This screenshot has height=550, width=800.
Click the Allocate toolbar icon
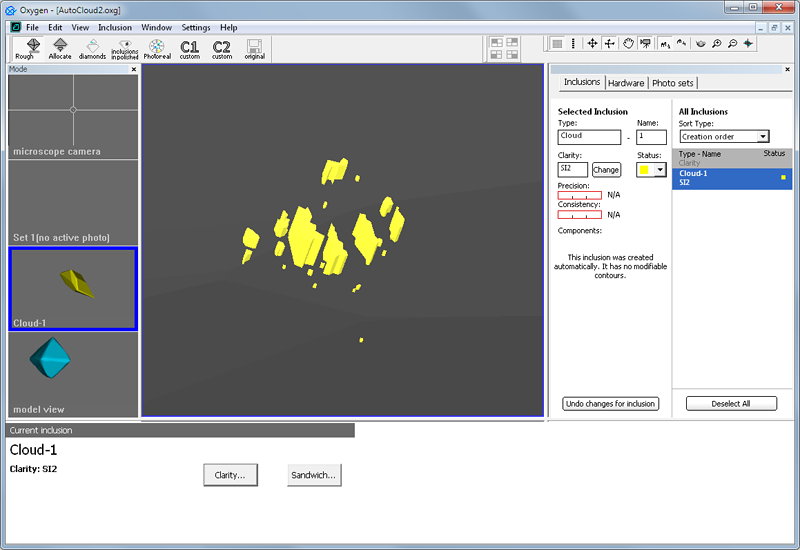[x=60, y=49]
